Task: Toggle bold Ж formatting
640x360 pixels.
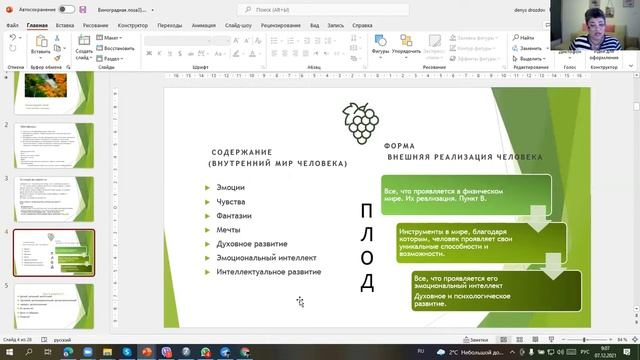Action: [149, 53]
